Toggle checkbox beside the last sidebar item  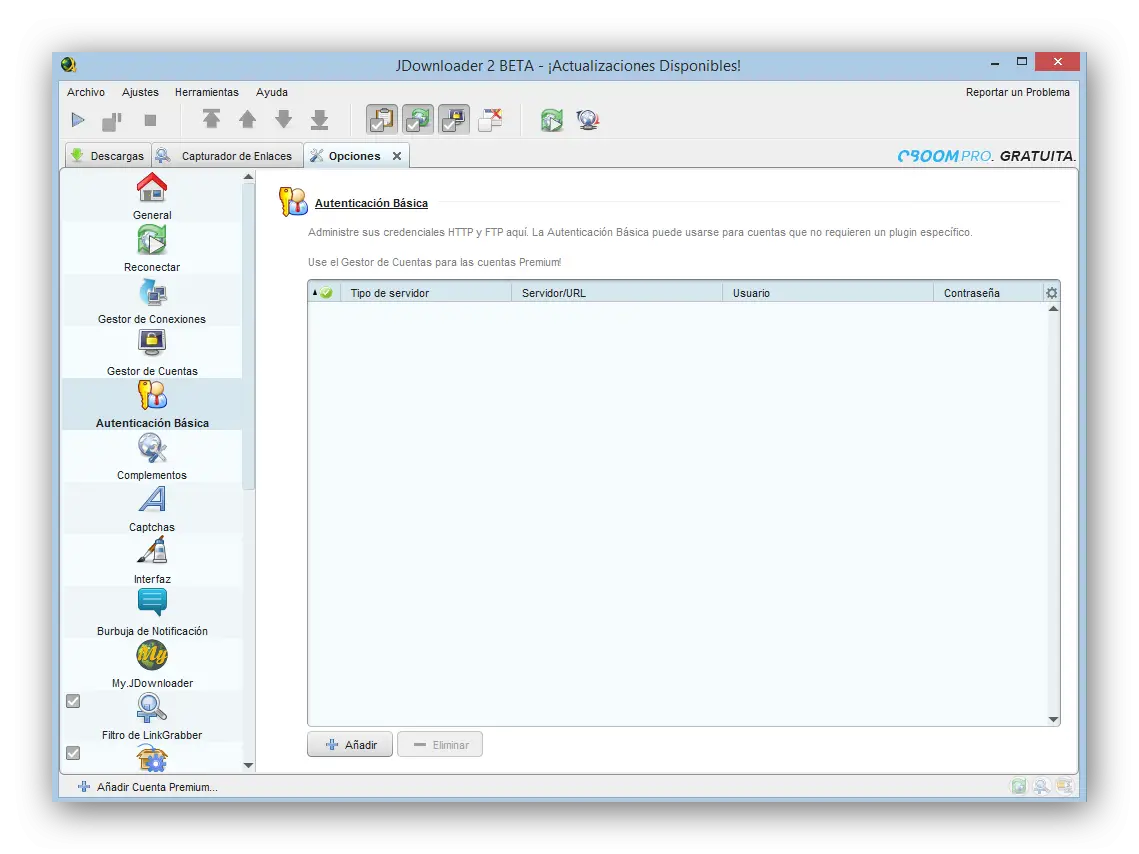pos(73,753)
